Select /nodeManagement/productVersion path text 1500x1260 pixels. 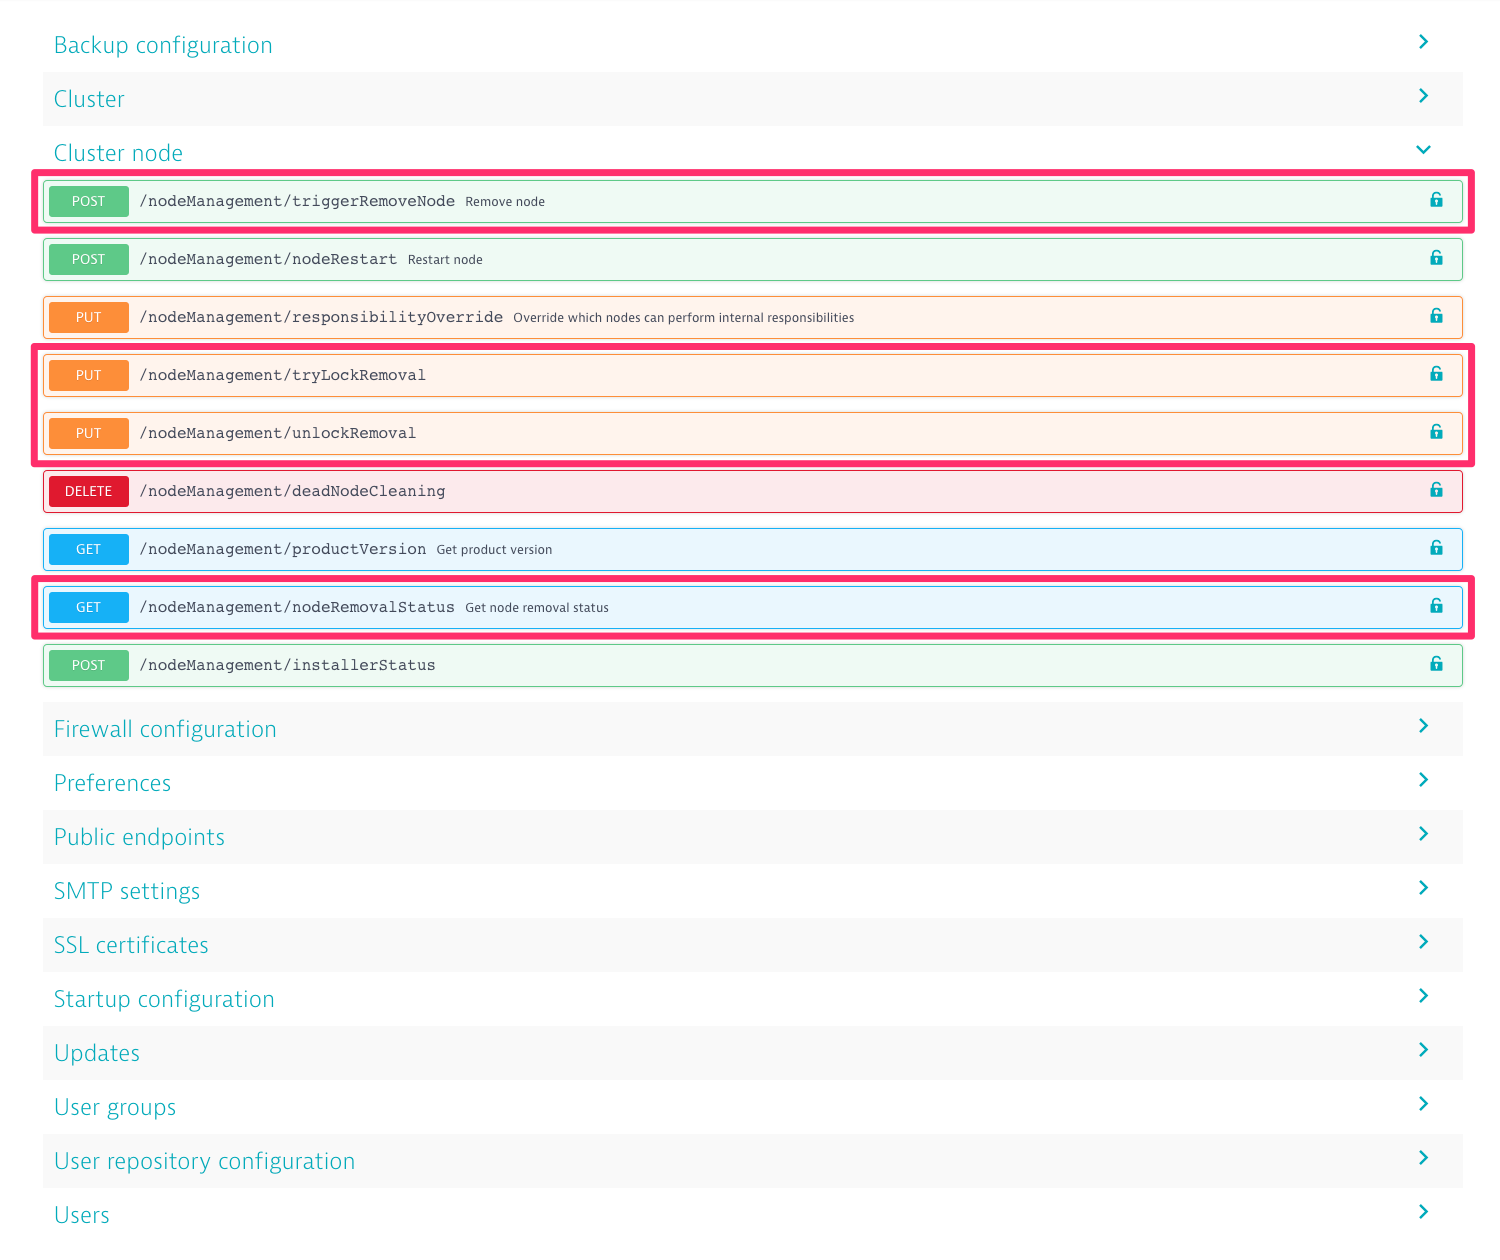283,549
